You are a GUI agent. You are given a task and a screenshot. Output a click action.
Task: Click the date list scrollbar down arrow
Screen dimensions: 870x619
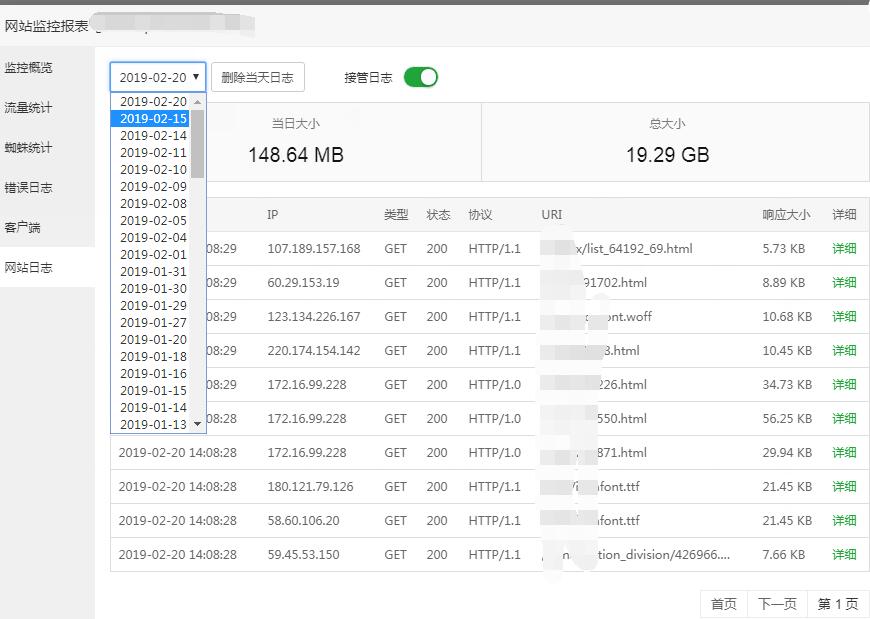point(198,424)
